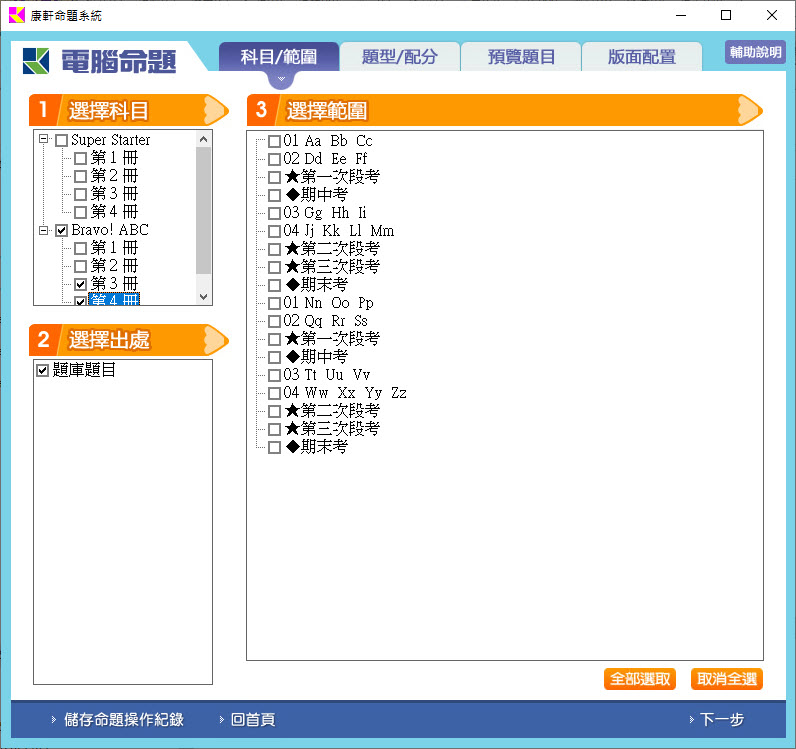Collapse the Super Starter tree node
Viewport: 796px width, 749px height.
[x=44, y=140]
